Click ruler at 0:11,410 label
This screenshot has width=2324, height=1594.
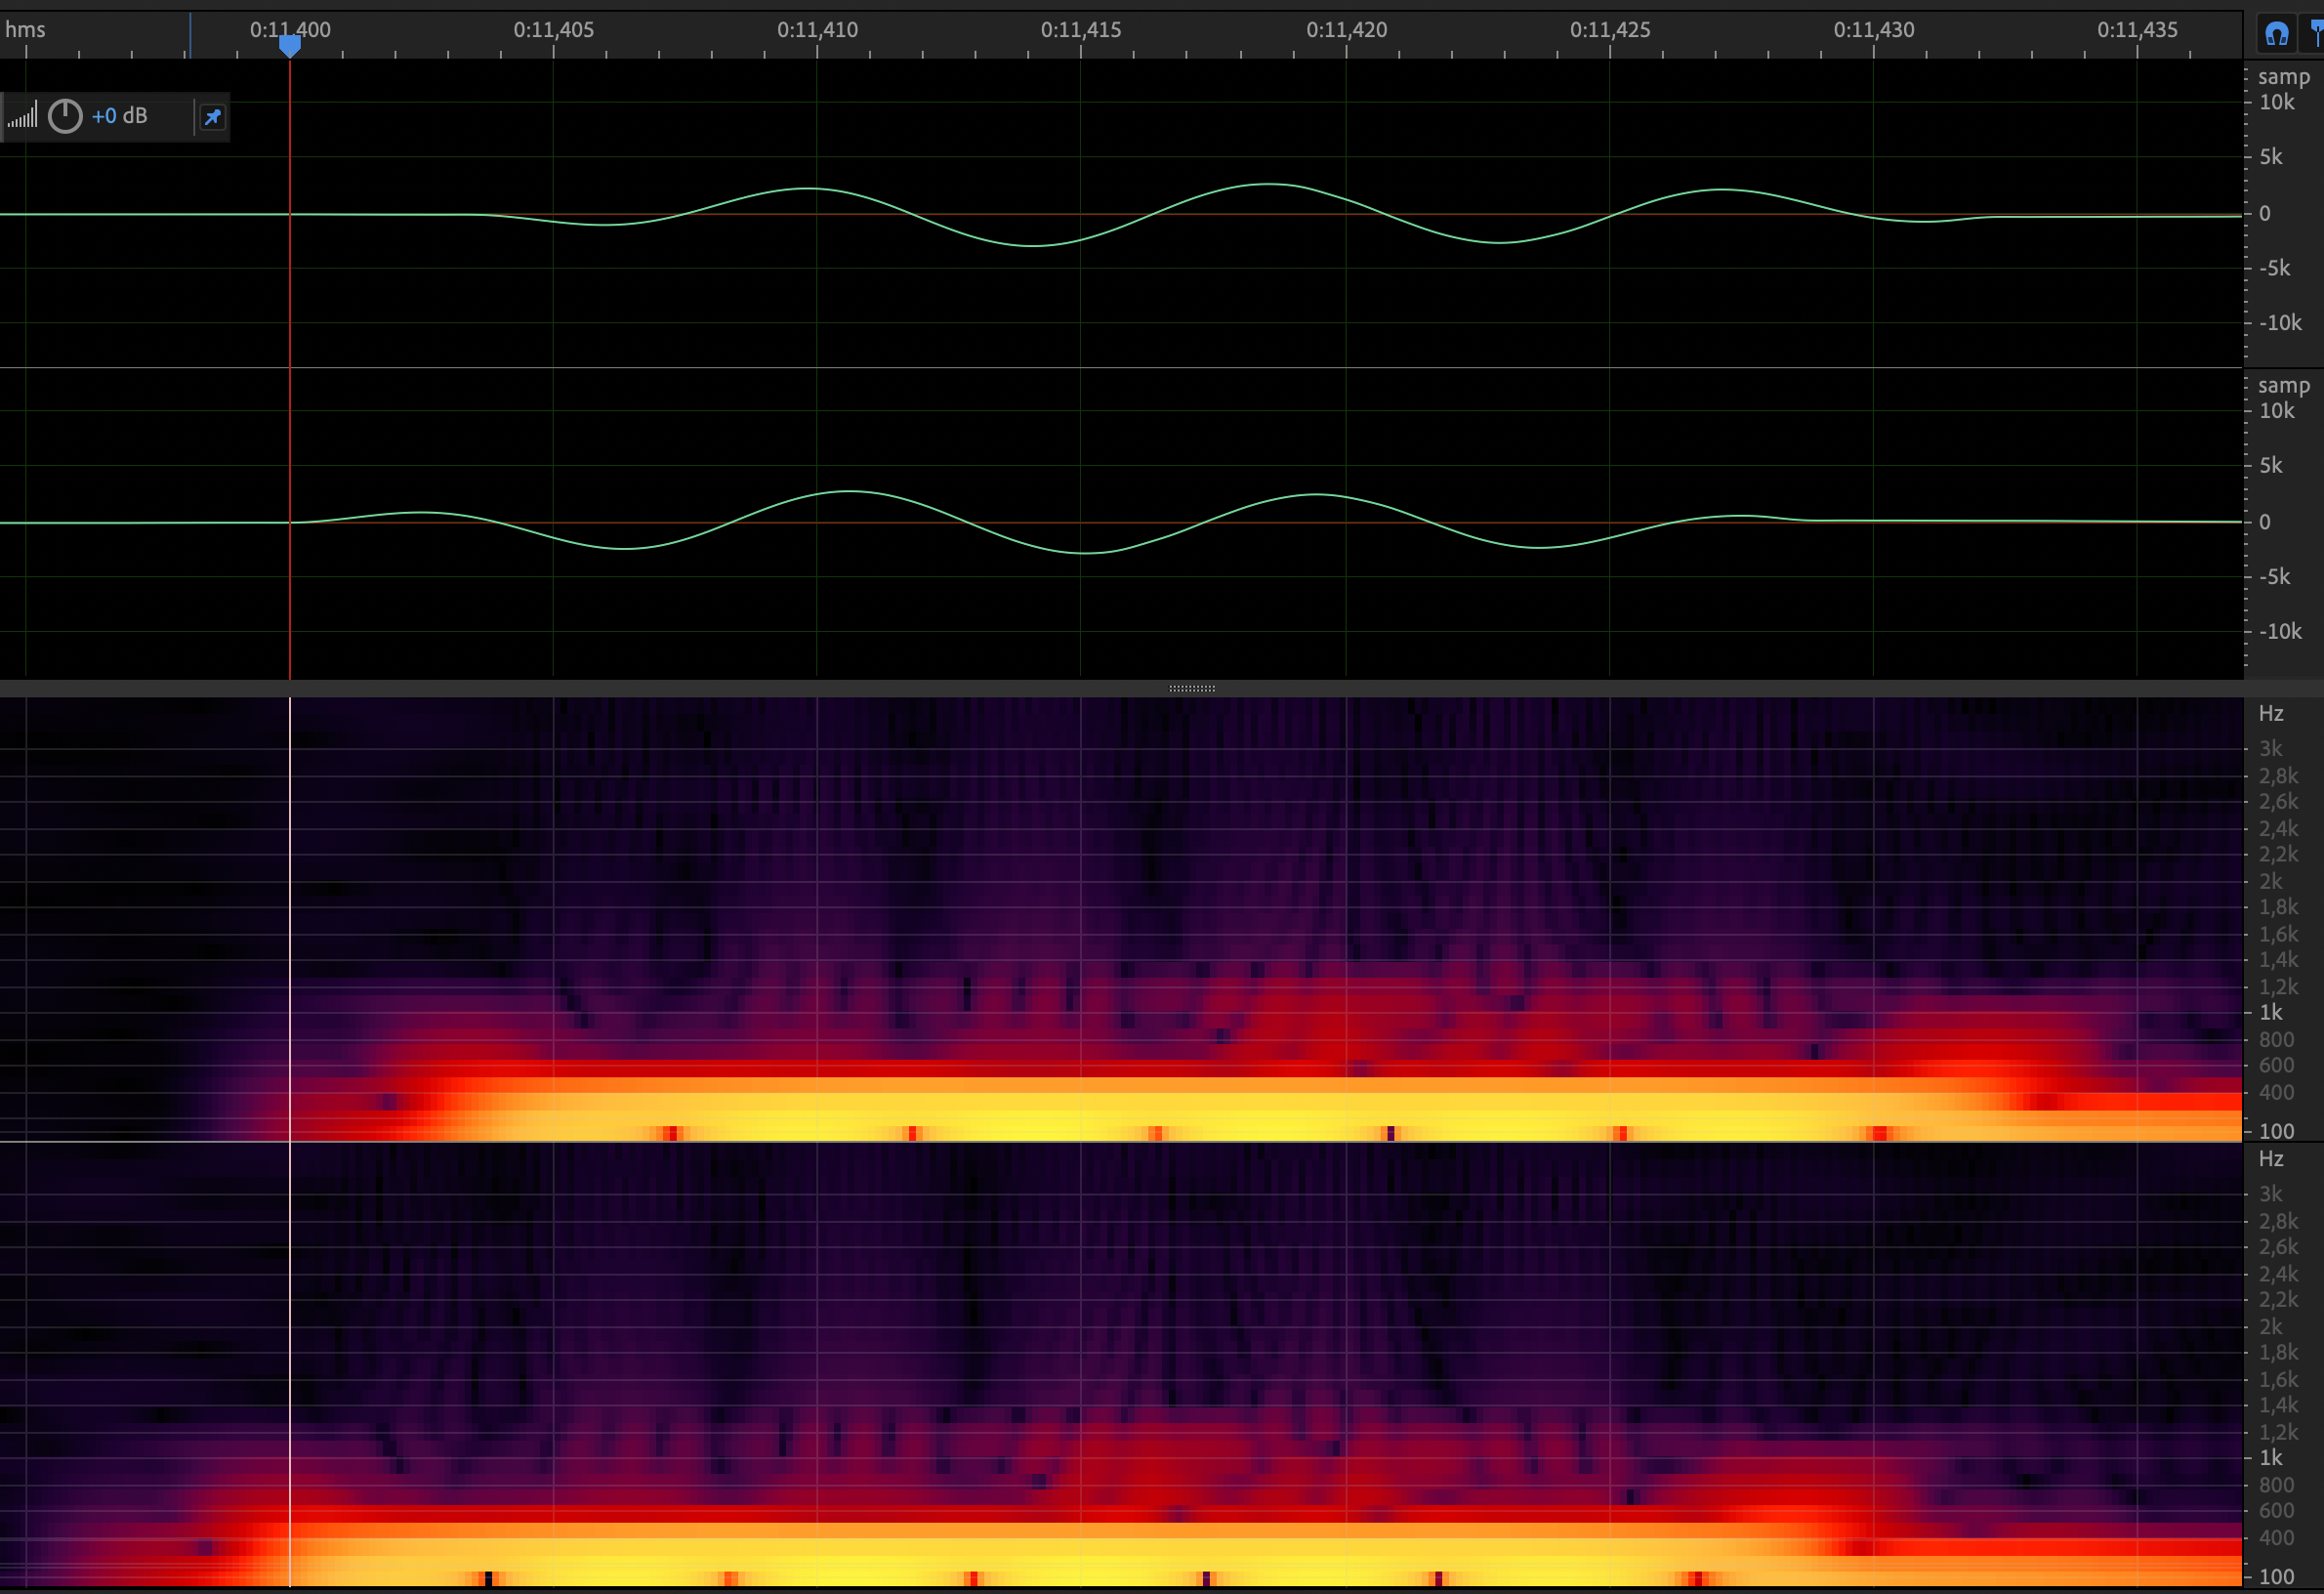pos(817,29)
